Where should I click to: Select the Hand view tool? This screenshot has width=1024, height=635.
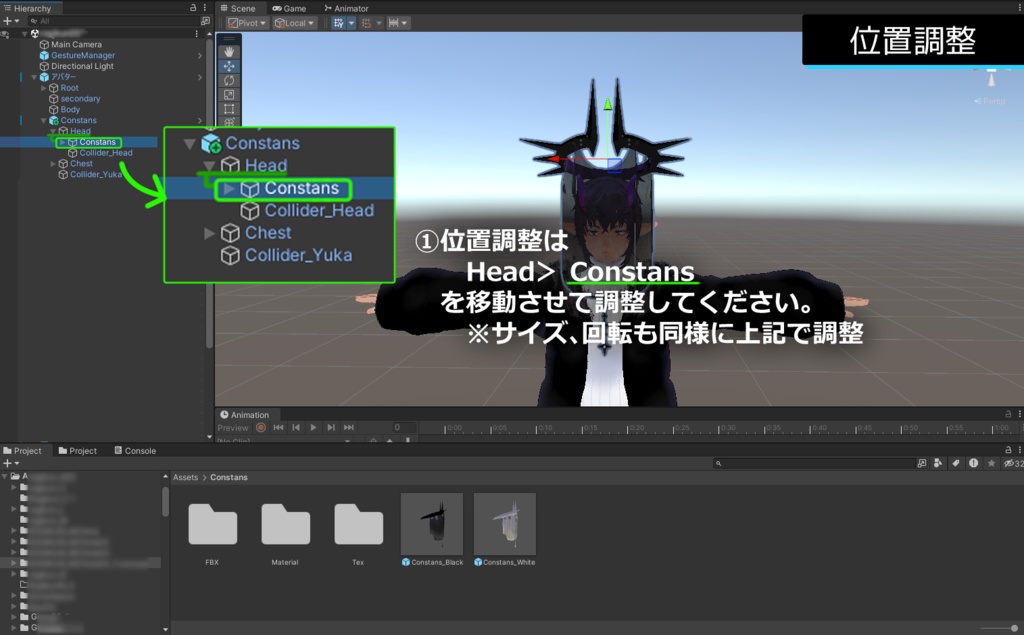pos(229,51)
